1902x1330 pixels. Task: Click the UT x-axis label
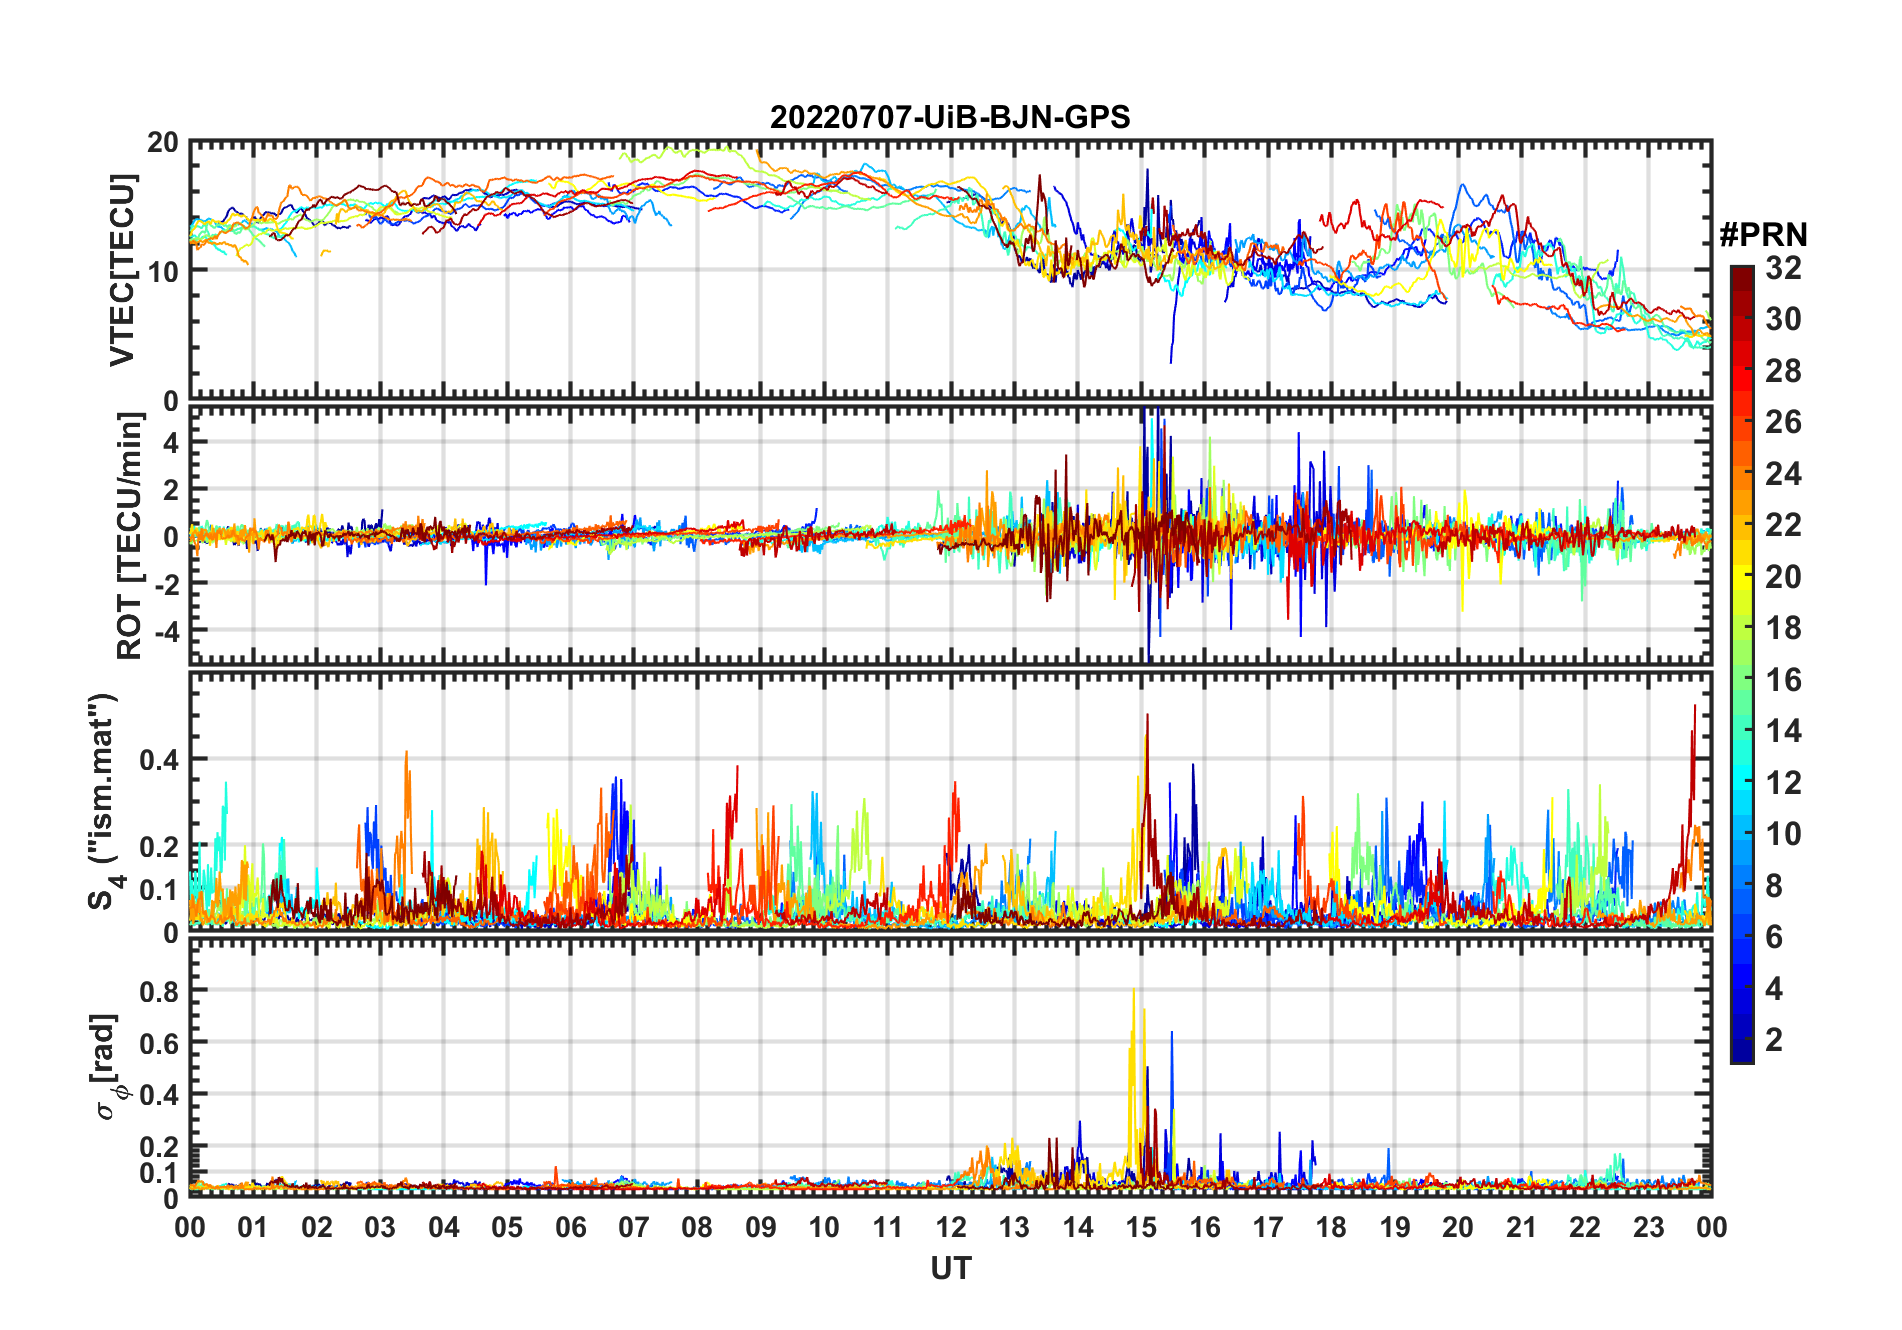951,1268
